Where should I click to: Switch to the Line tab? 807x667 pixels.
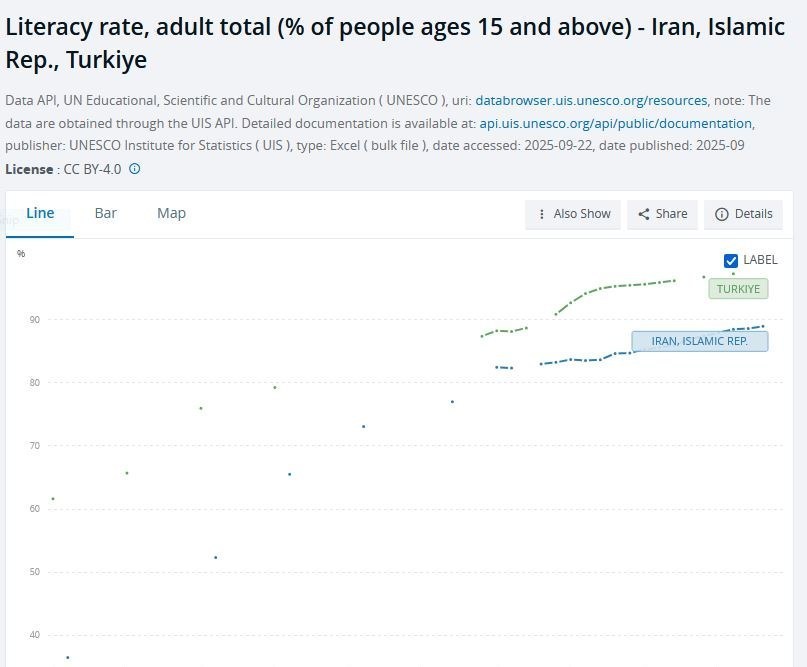(x=40, y=213)
